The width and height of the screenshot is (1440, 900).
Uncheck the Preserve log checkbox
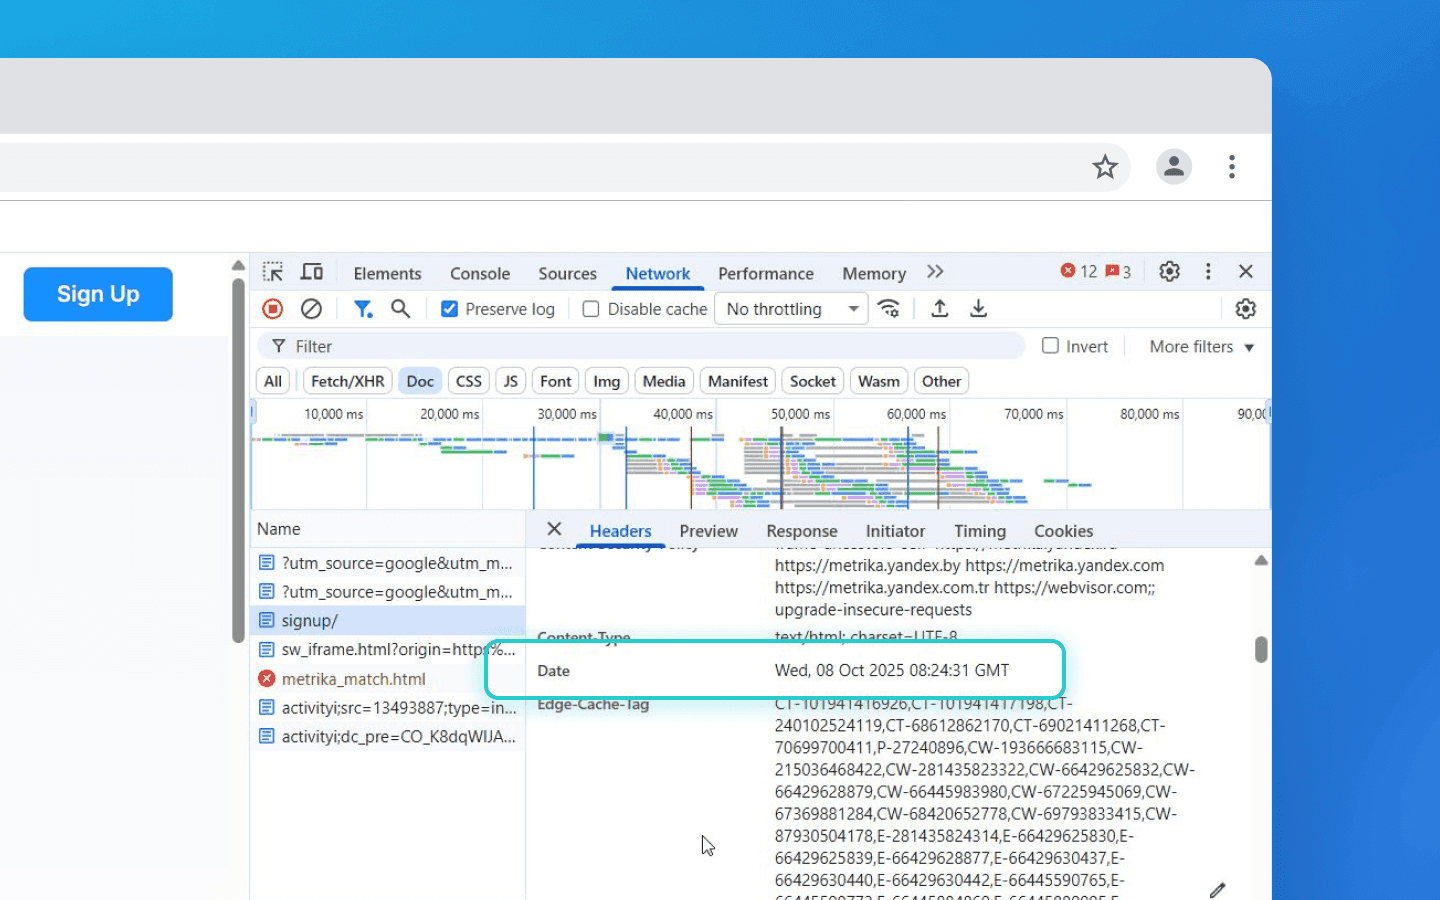[450, 309]
